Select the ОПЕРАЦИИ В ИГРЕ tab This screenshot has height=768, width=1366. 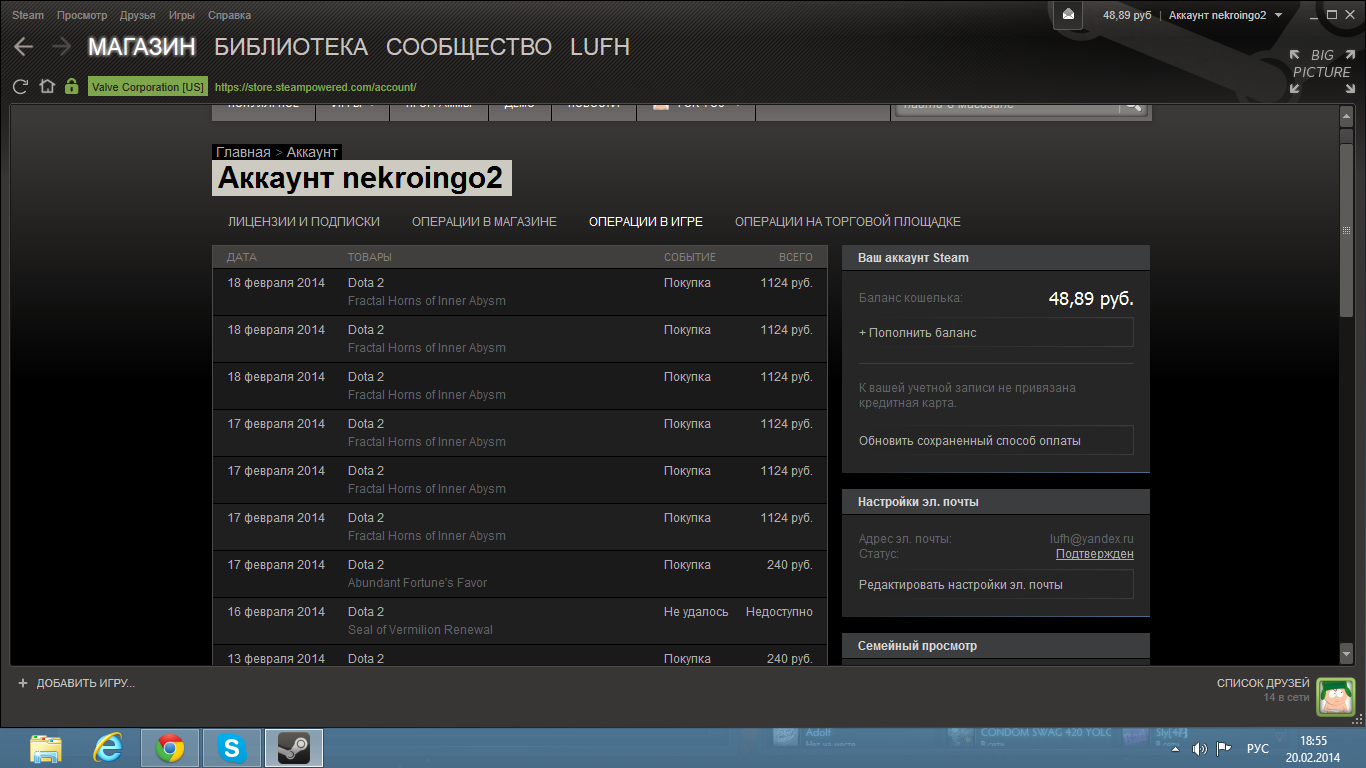(646, 222)
